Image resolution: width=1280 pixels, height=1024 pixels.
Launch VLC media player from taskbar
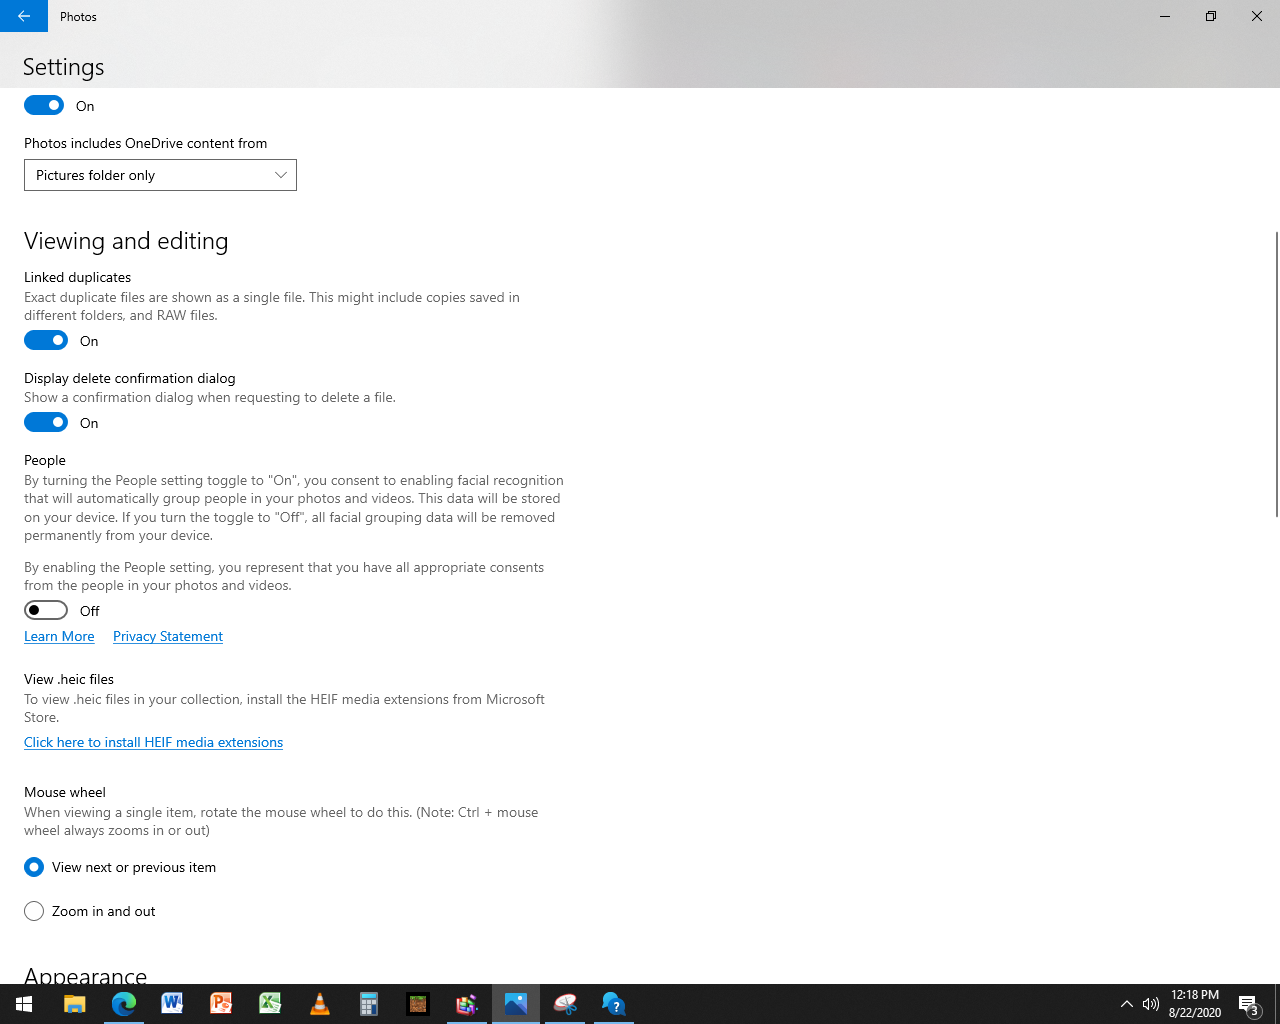click(x=319, y=1004)
